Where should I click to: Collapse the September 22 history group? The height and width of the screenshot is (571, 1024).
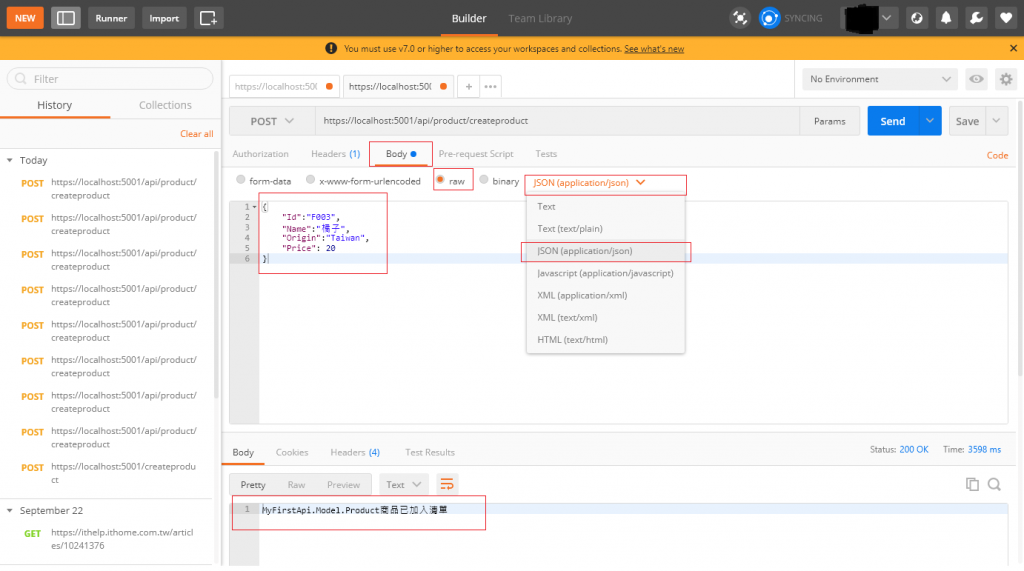10,510
